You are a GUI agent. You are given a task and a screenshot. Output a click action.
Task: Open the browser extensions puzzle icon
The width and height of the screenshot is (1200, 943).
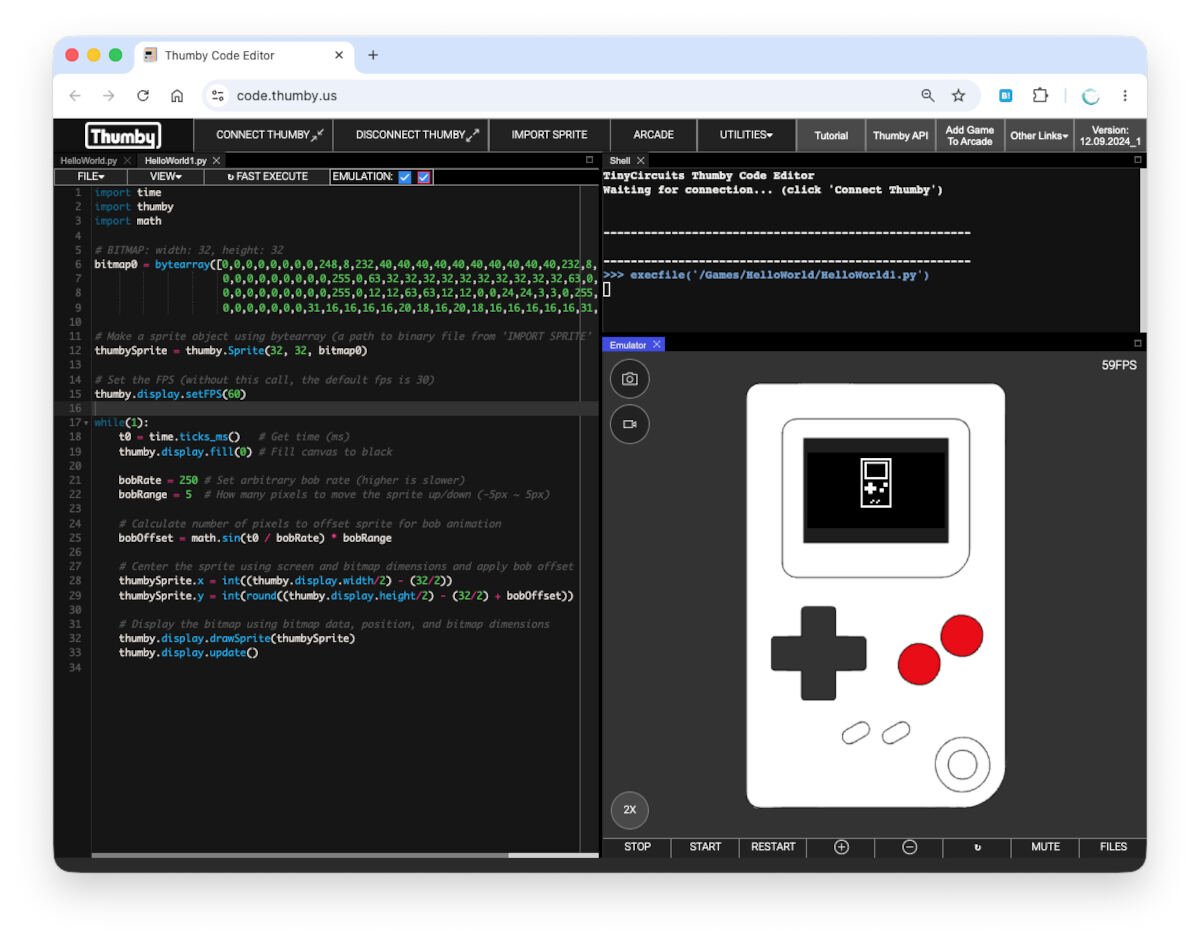tap(1040, 96)
